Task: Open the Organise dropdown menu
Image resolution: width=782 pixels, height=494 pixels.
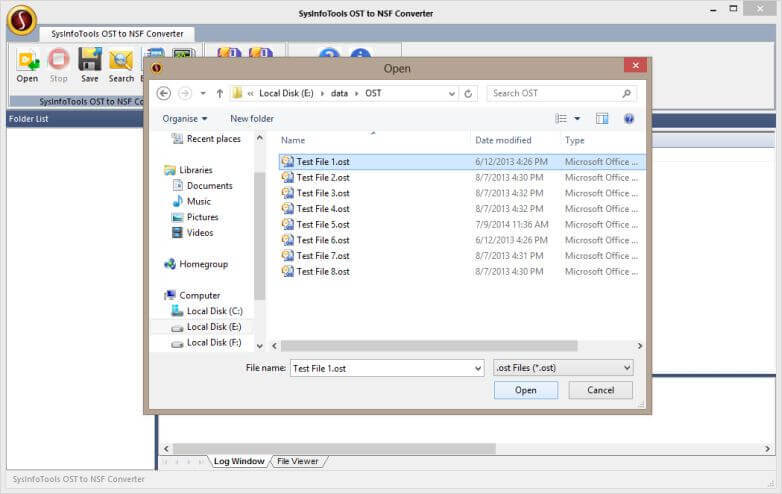Action: point(185,119)
